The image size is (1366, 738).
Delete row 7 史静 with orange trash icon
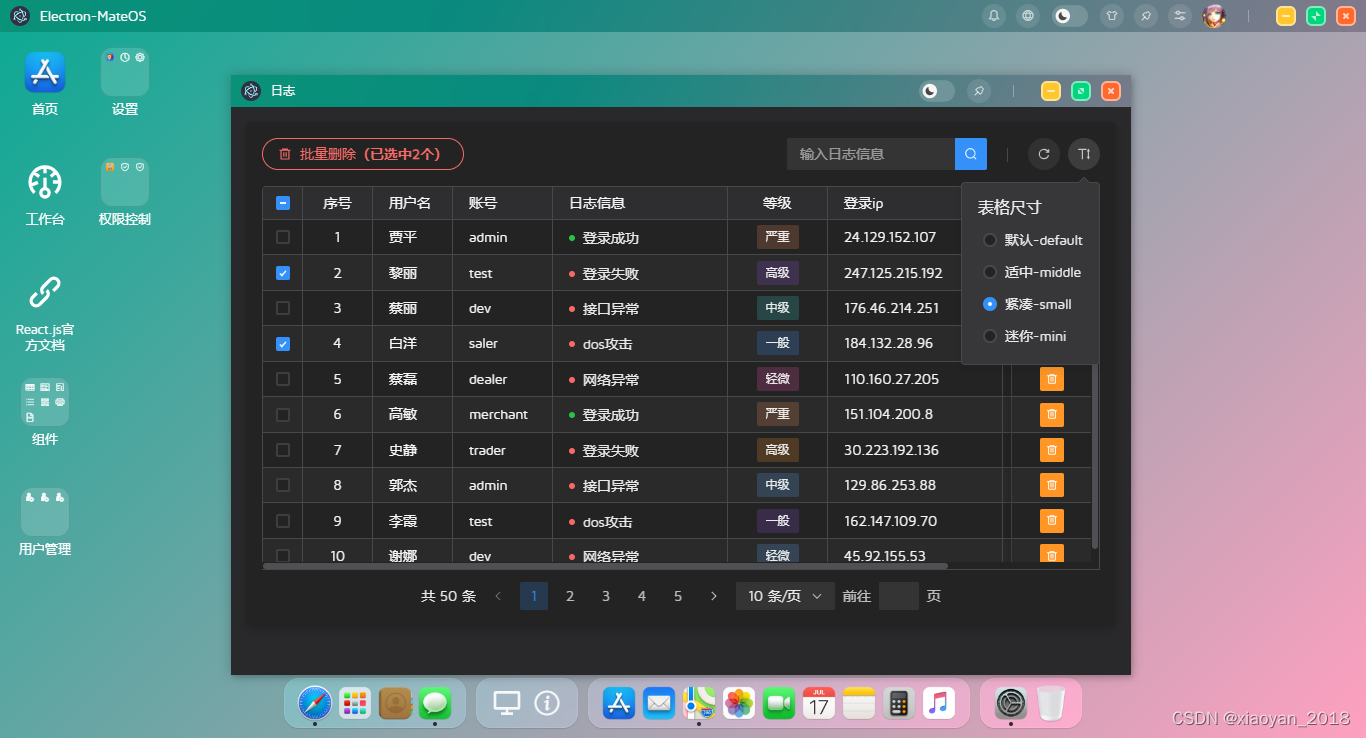click(1052, 450)
